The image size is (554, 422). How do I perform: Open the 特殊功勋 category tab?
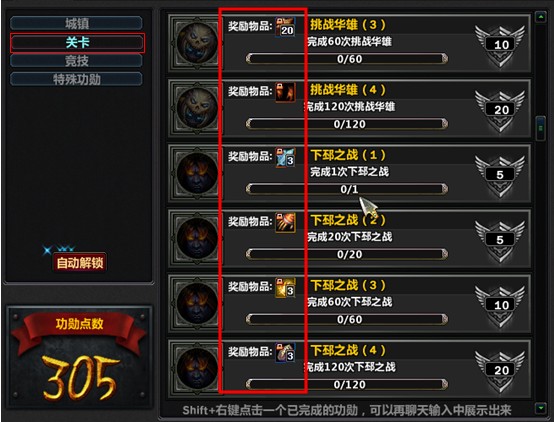(77, 79)
